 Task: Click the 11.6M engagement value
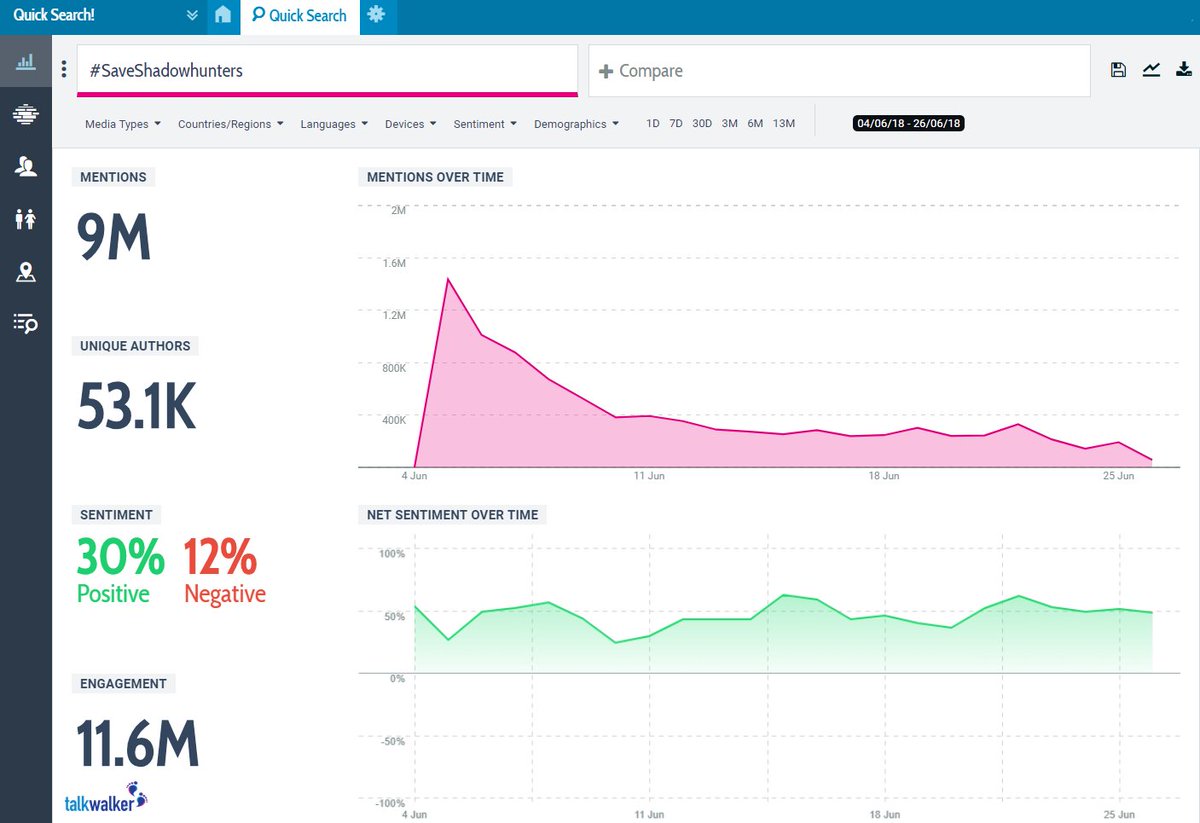pos(138,744)
